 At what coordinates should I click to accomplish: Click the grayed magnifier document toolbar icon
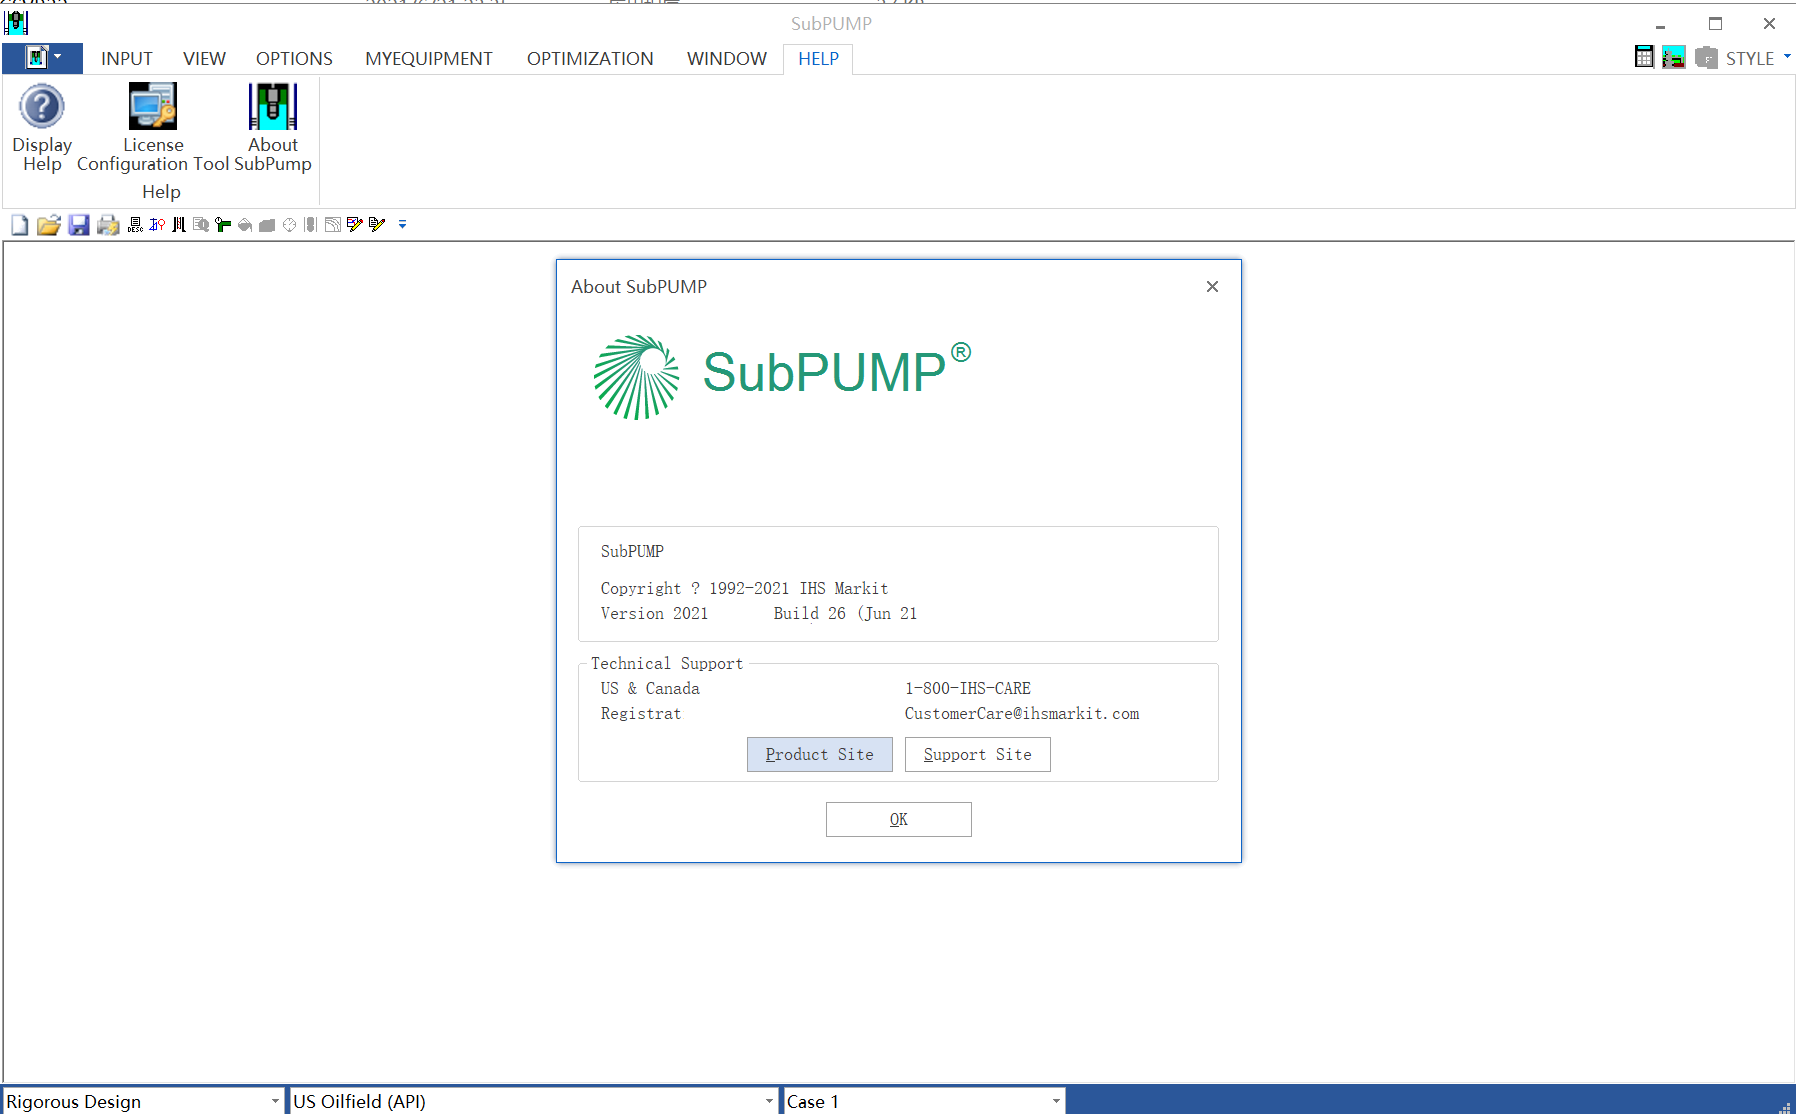pos(201,225)
